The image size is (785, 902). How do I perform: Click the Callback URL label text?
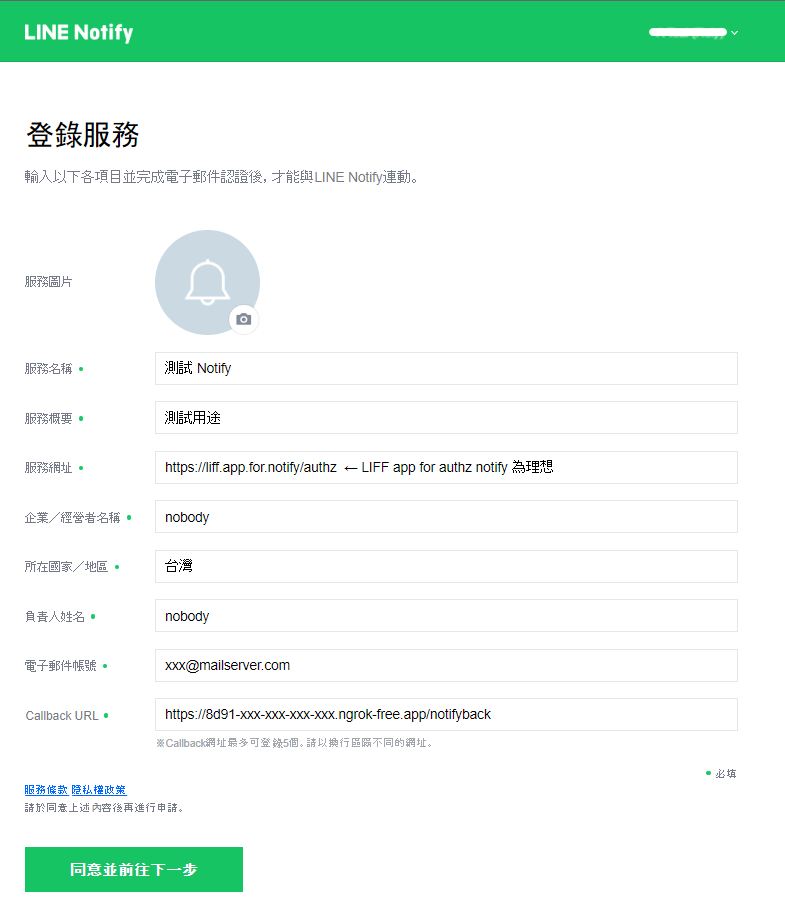click(x=62, y=716)
